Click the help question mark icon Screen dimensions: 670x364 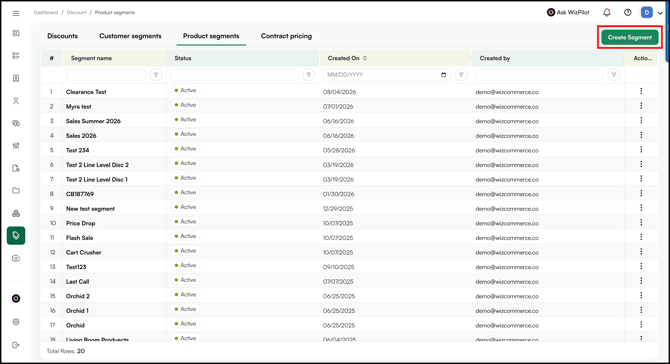tap(628, 12)
